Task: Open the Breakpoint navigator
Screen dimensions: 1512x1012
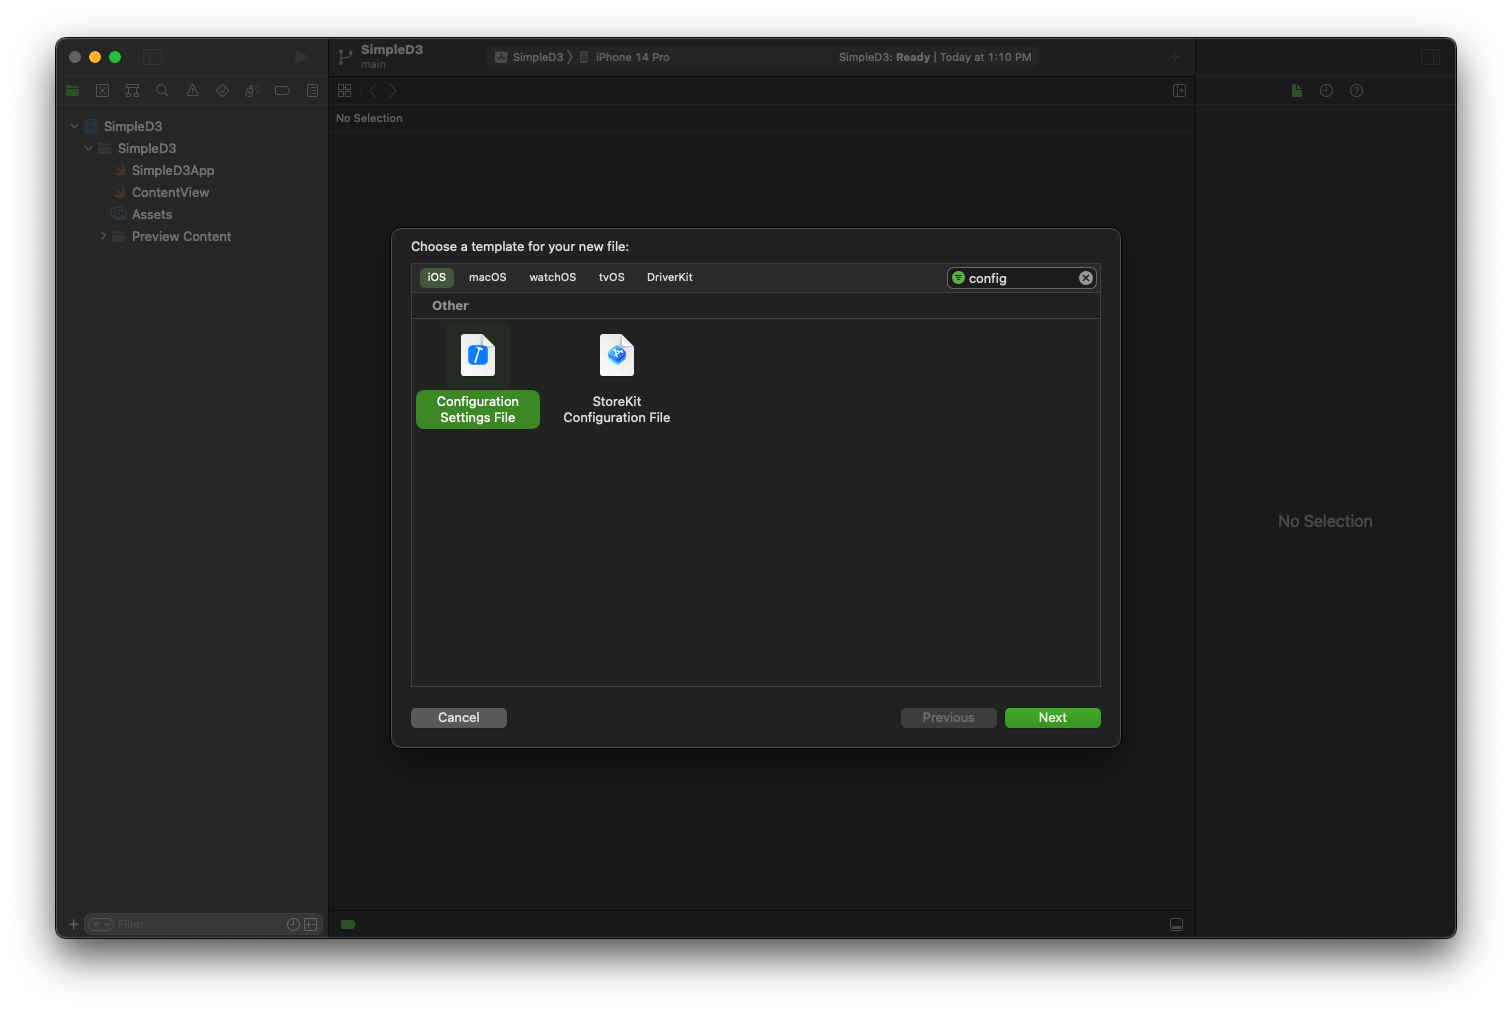Action: coord(282,91)
